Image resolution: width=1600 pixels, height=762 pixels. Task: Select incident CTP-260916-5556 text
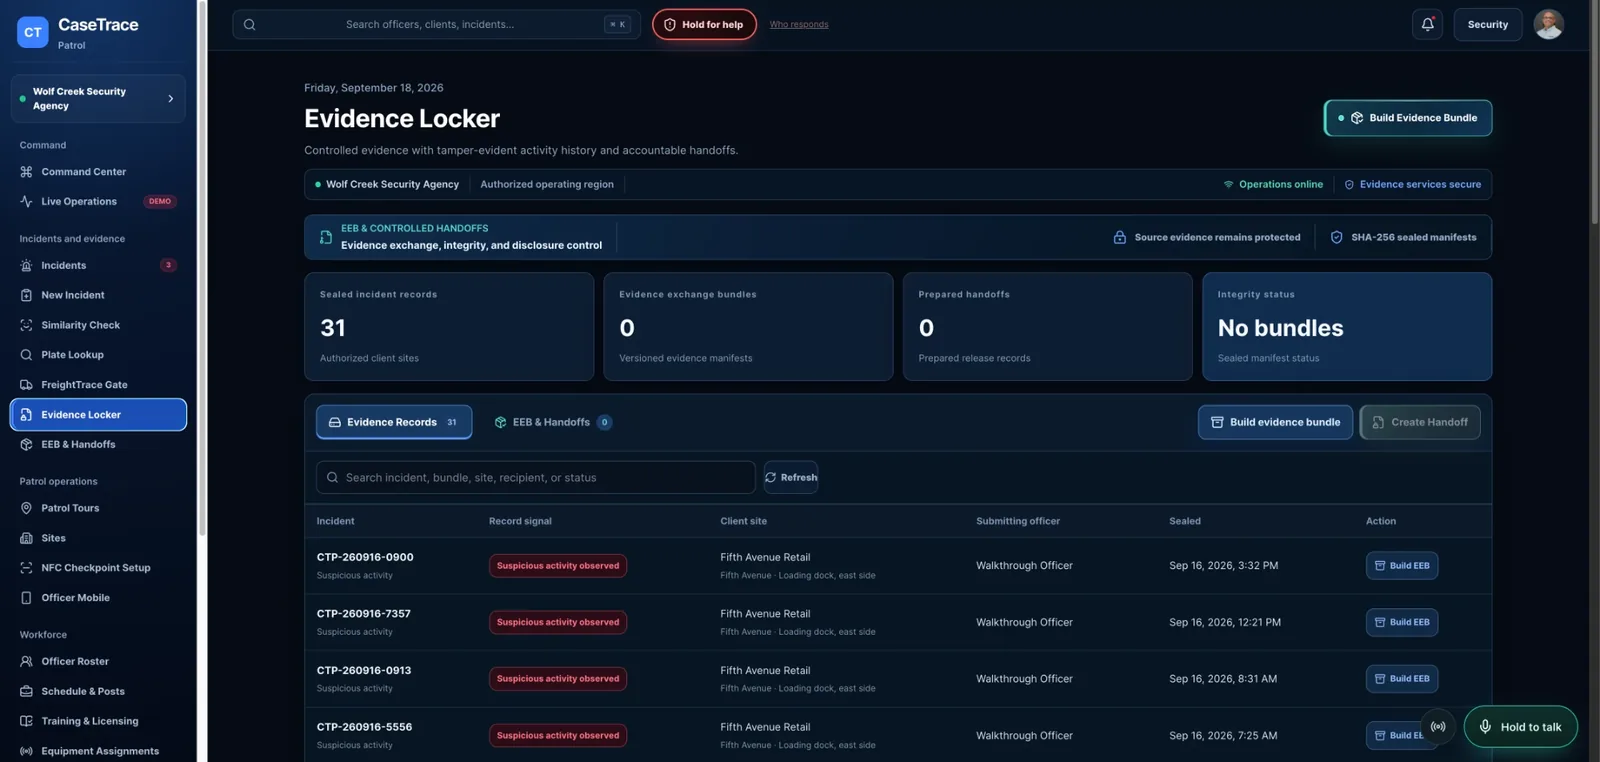[x=364, y=727]
